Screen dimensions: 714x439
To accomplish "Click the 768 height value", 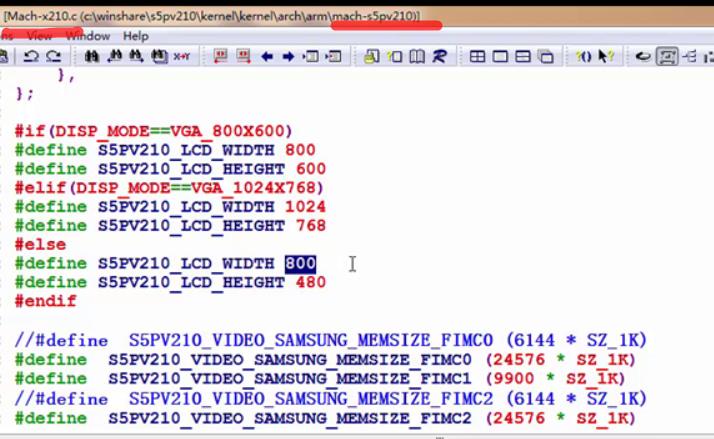I will click(x=311, y=226).
